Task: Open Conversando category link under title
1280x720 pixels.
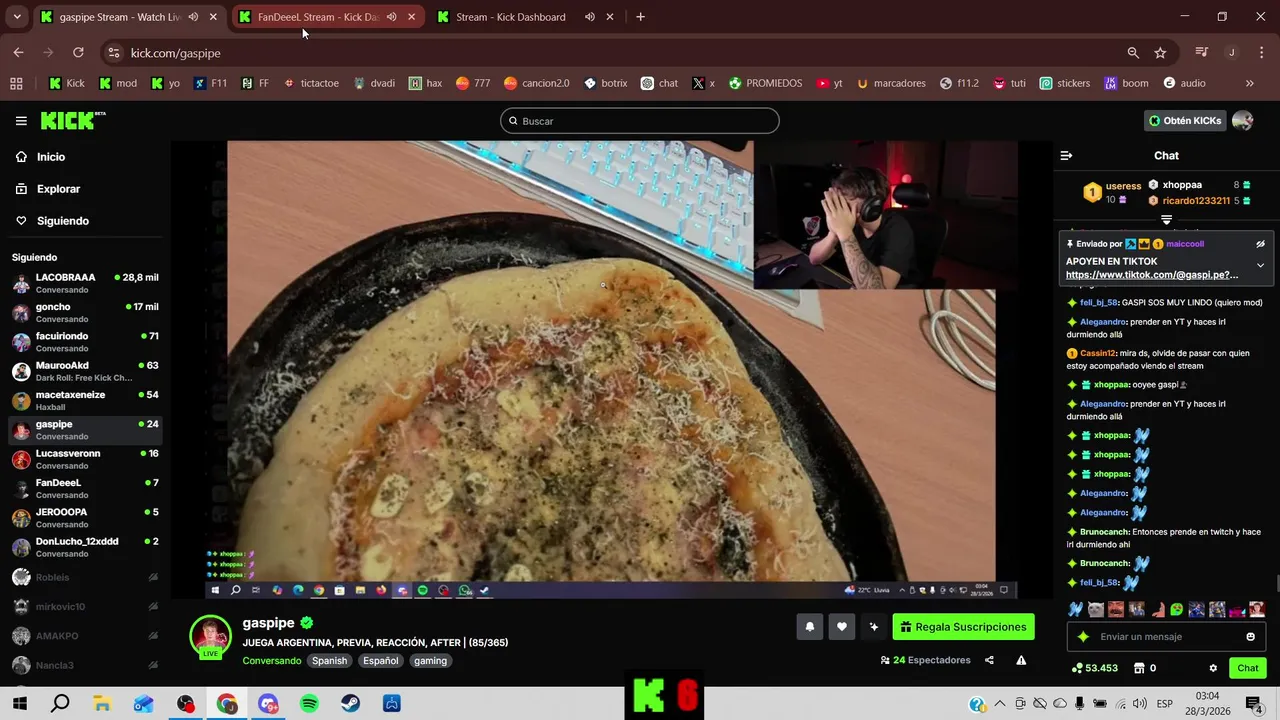Action: pyautogui.click(x=271, y=661)
